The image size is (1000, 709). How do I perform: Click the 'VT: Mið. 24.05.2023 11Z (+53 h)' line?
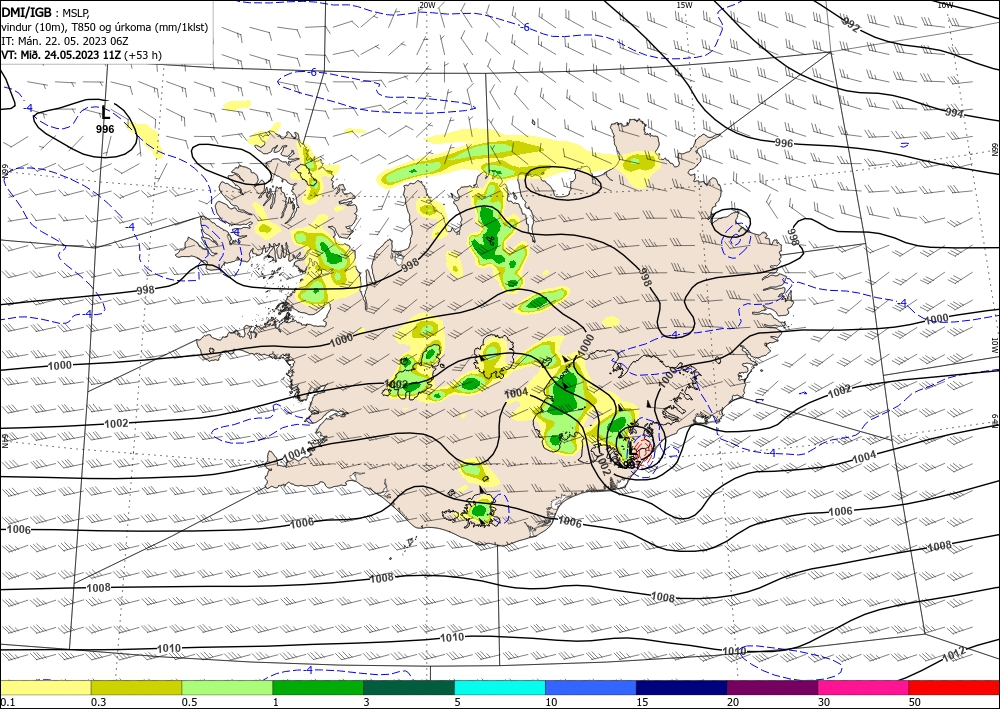pyautogui.click(x=82, y=55)
